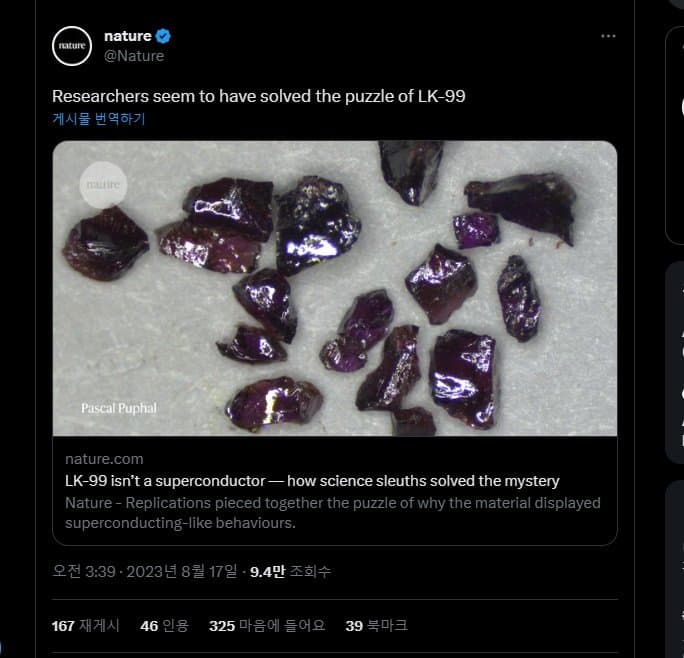Open the Nature profile avatar
This screenshot has height=658, width=684.
pyautogui.click(x=71, y=45)
